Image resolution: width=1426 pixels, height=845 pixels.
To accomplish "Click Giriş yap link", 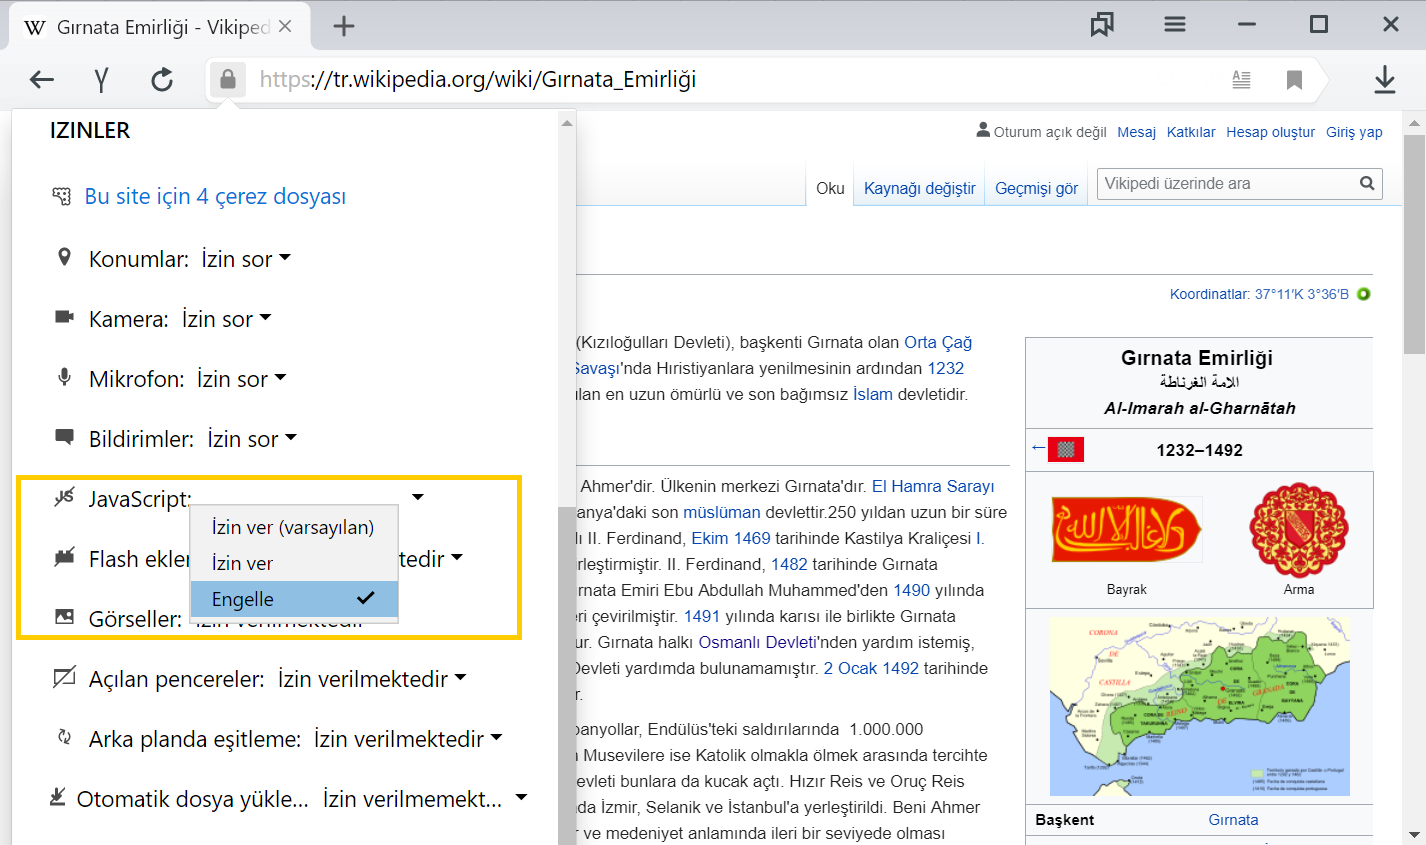I will [1354, 132].
